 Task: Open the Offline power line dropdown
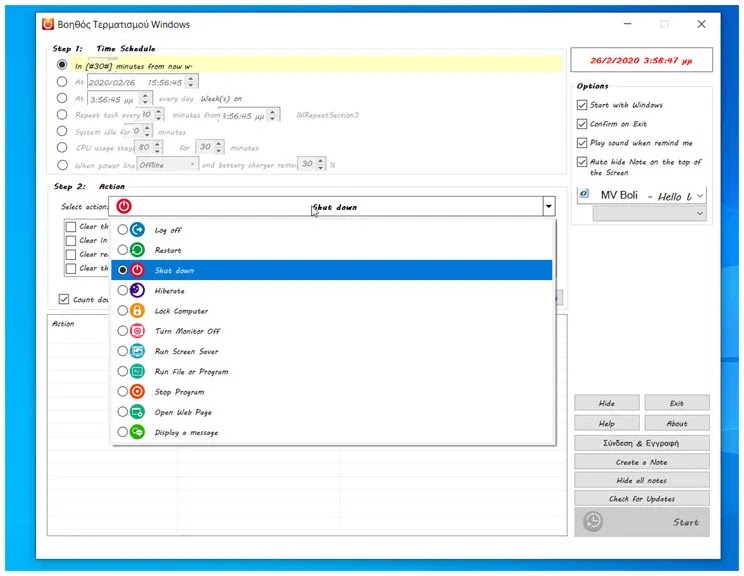pyautogui.click(x=167, y=165)
